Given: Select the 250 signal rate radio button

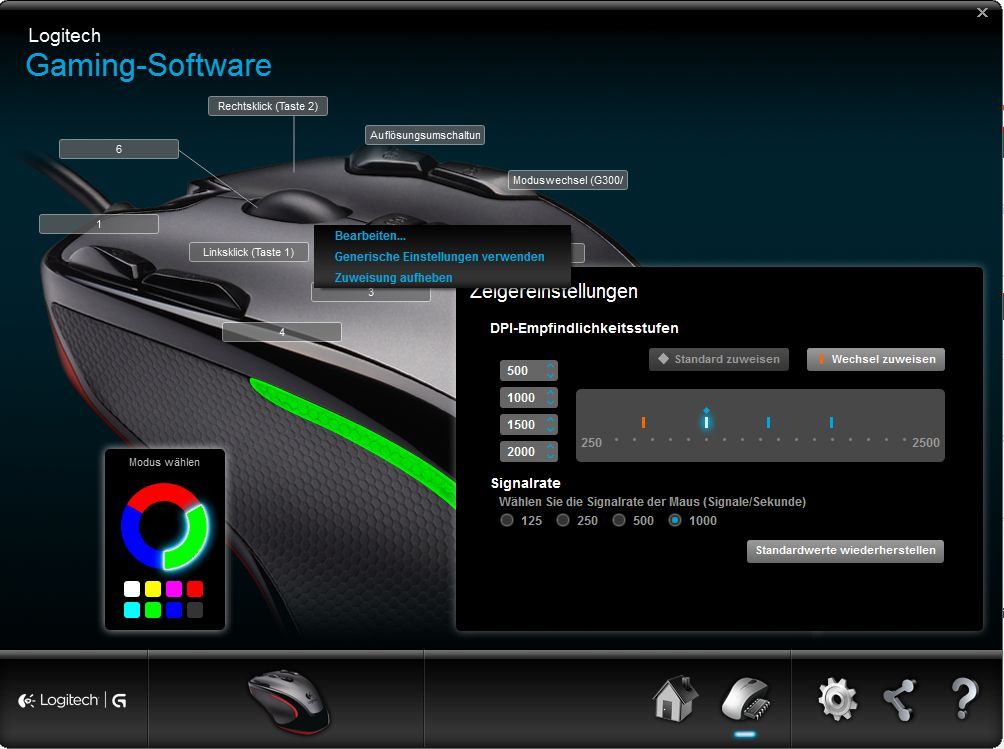Looking at the screenshot, I should 563,520.
